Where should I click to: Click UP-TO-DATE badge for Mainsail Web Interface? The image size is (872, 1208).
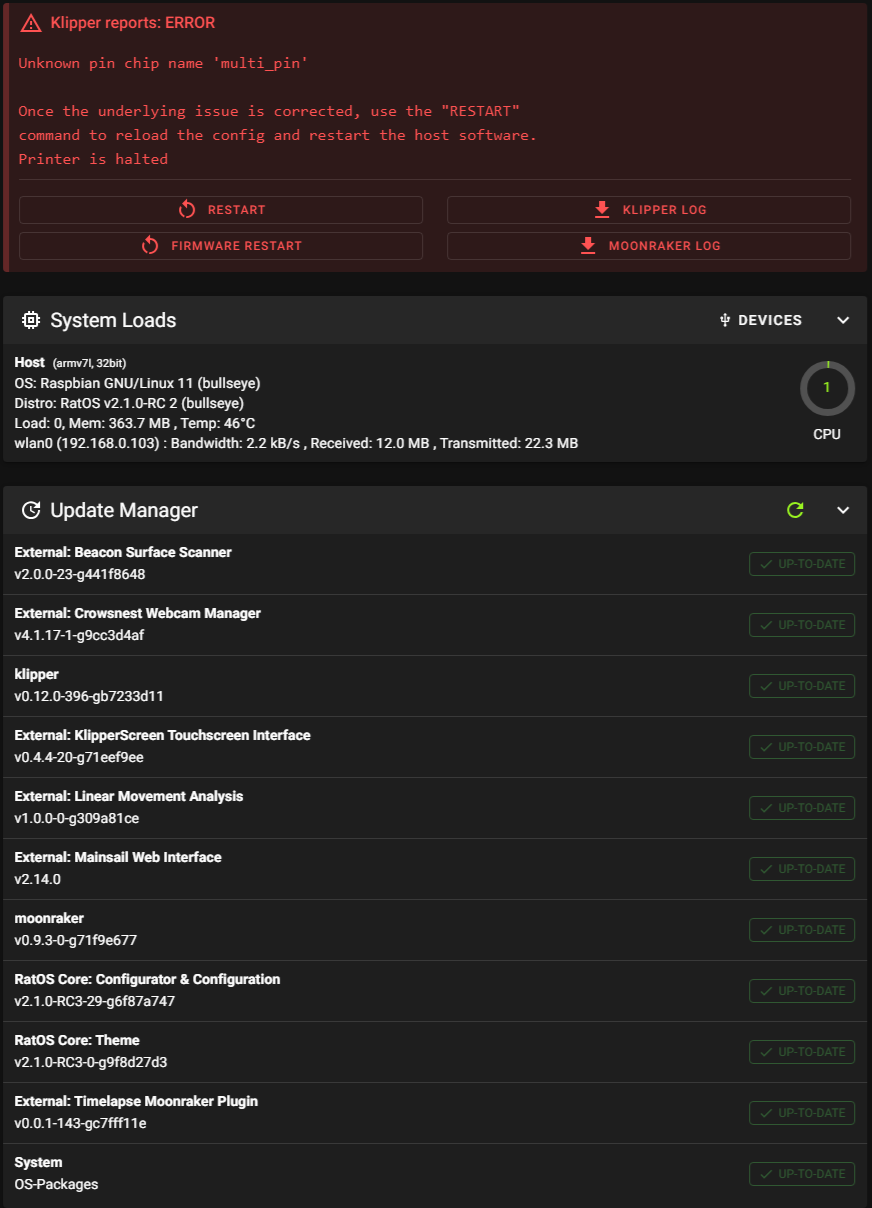click(x=802, y=869)
